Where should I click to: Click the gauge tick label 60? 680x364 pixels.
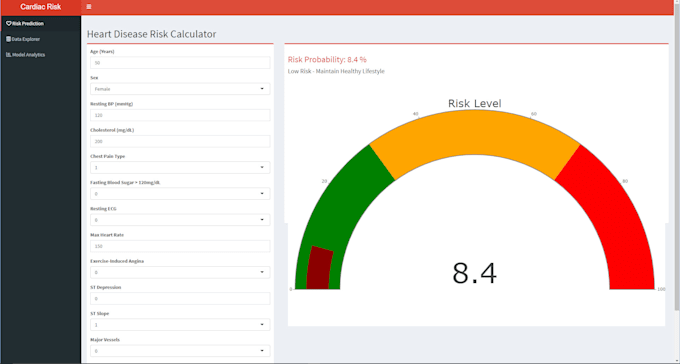[534, 114]
